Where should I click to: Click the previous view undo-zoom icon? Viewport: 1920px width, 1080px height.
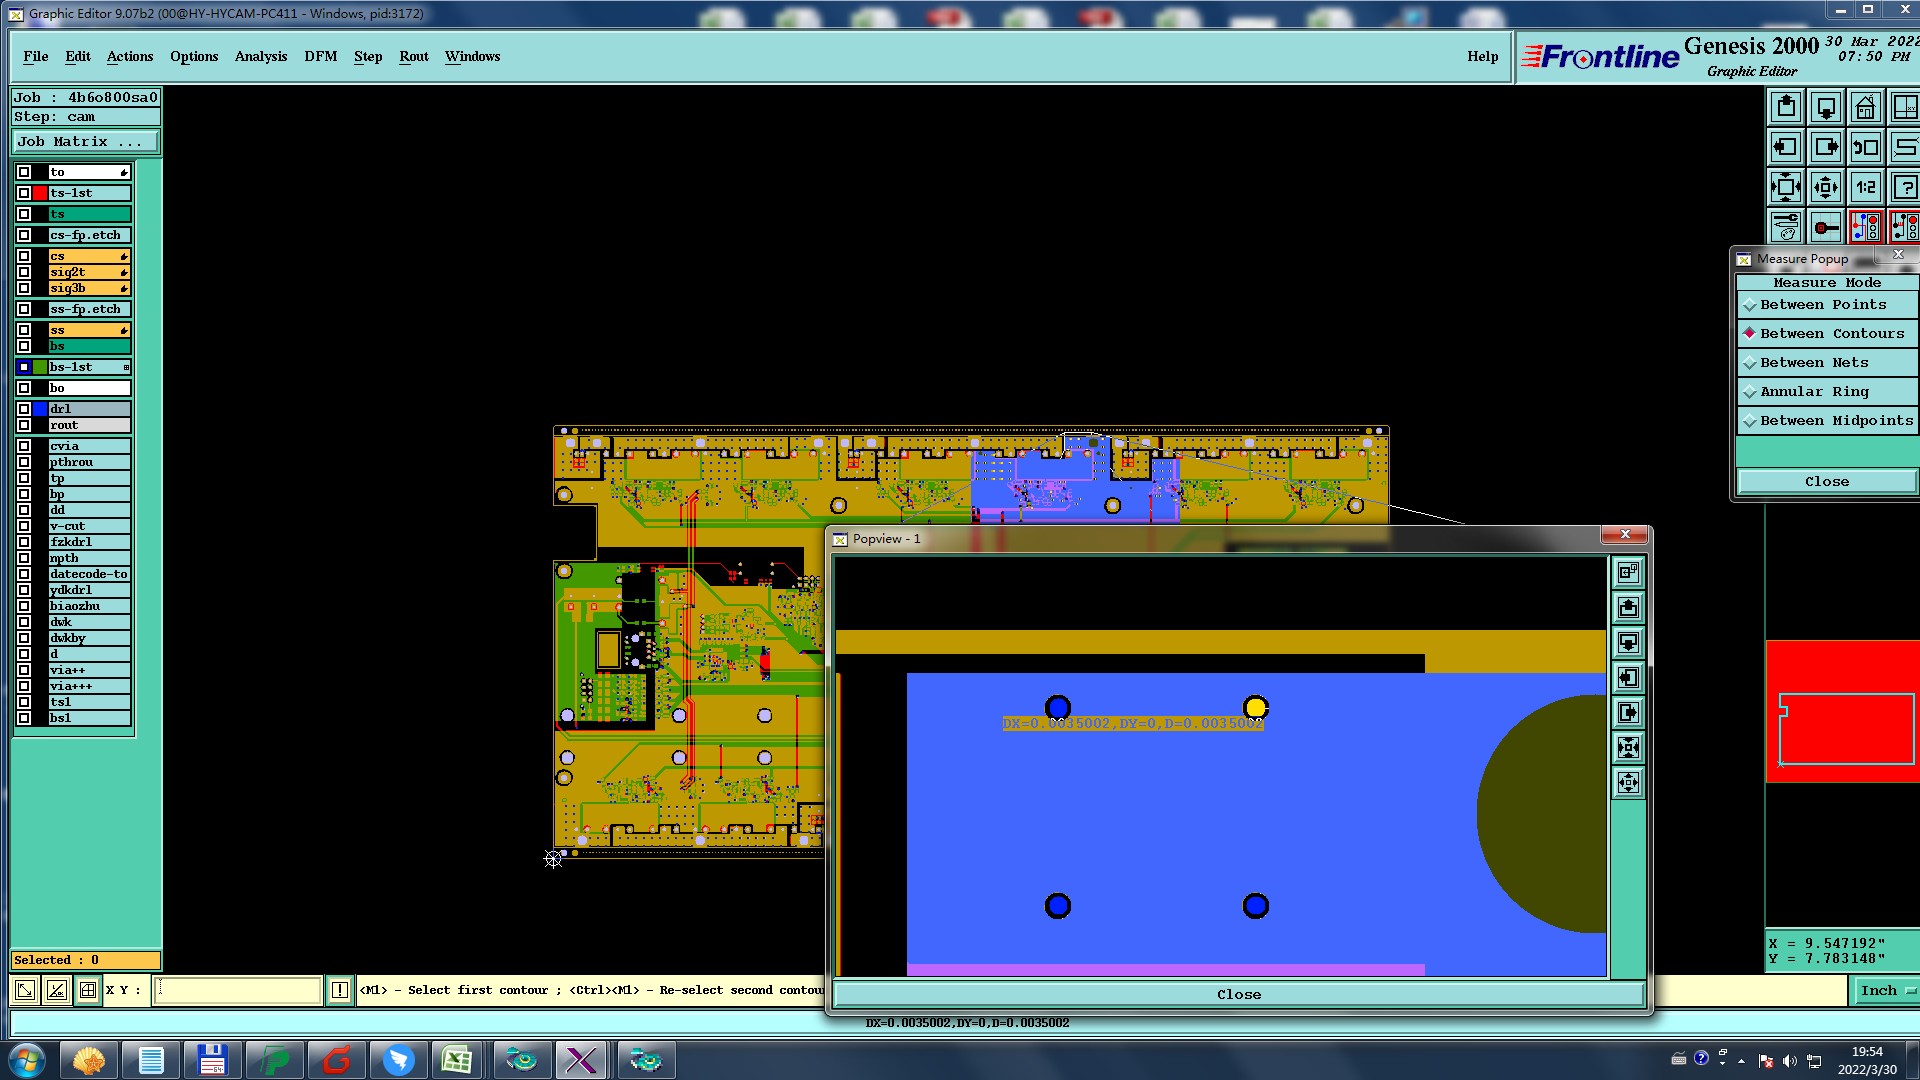pyautogui.click(x=1865, y=147)
